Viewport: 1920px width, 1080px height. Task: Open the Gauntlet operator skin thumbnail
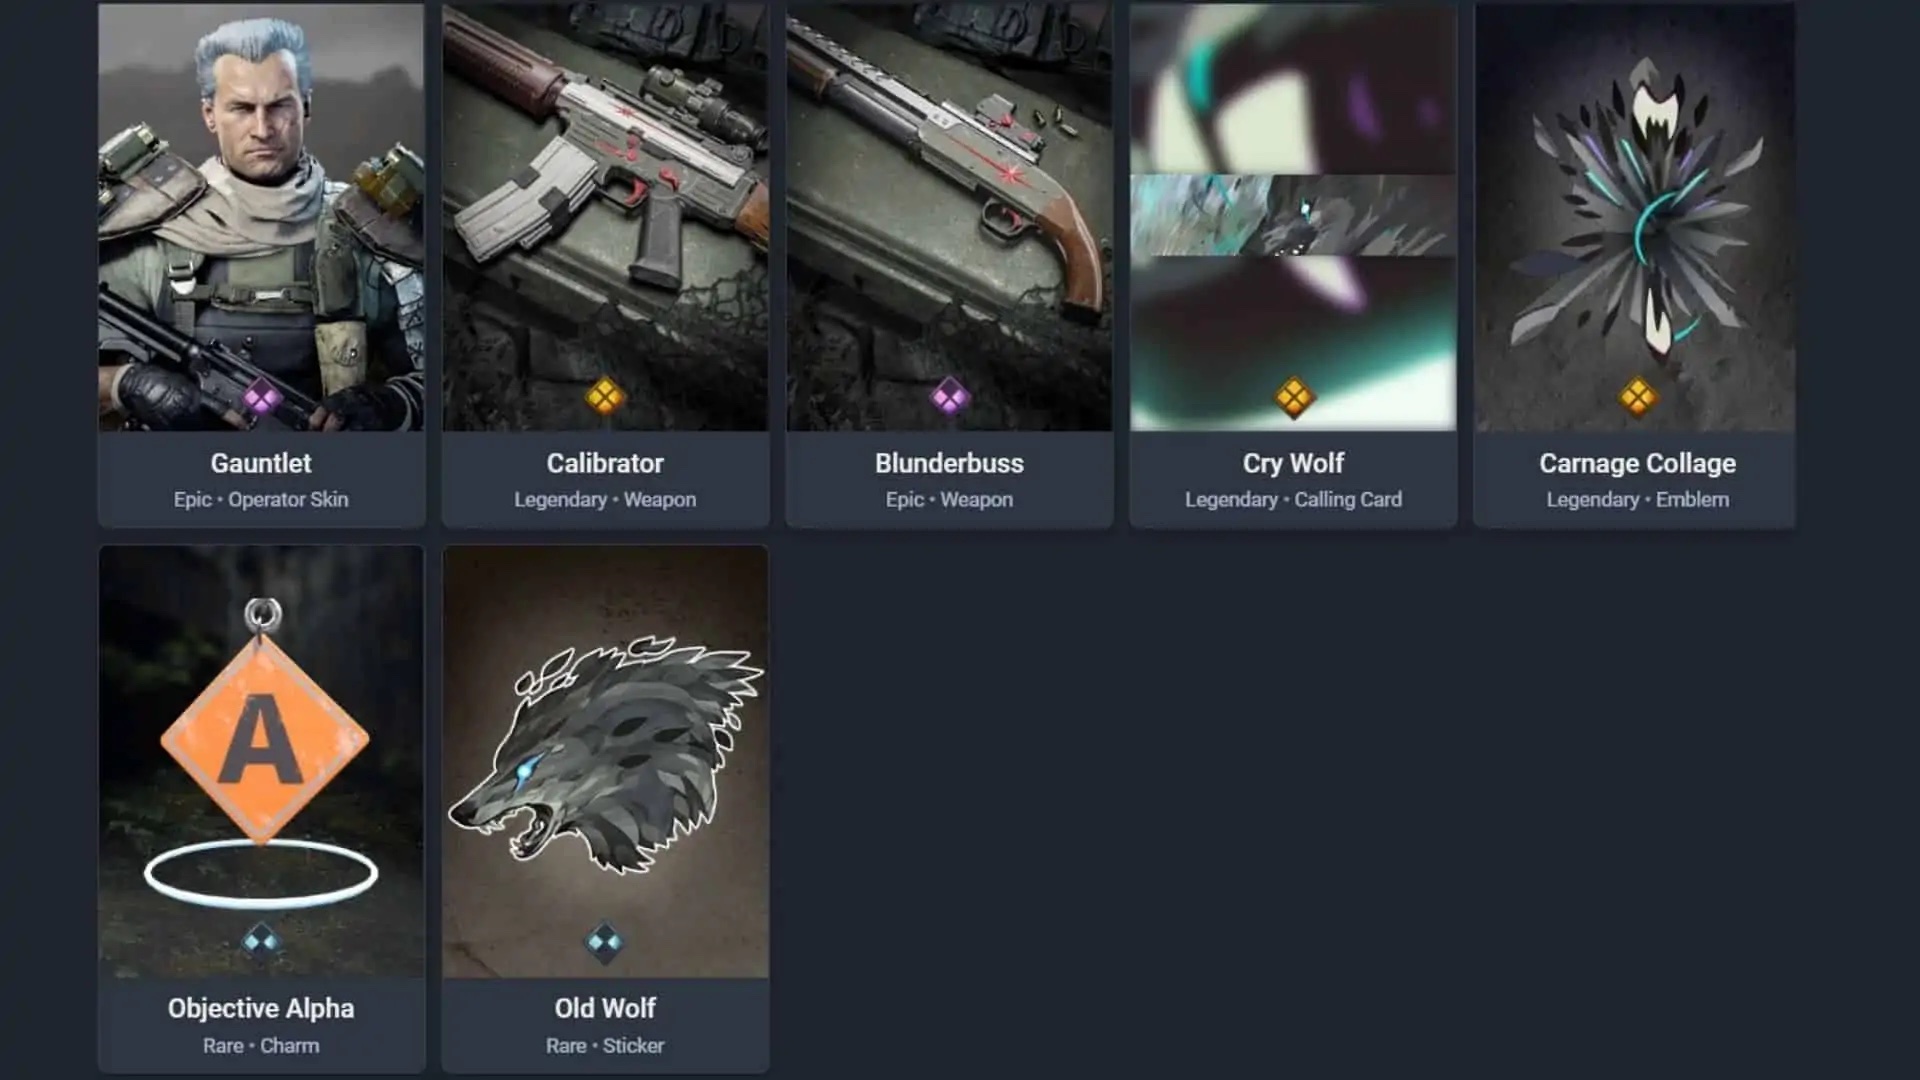261,217
